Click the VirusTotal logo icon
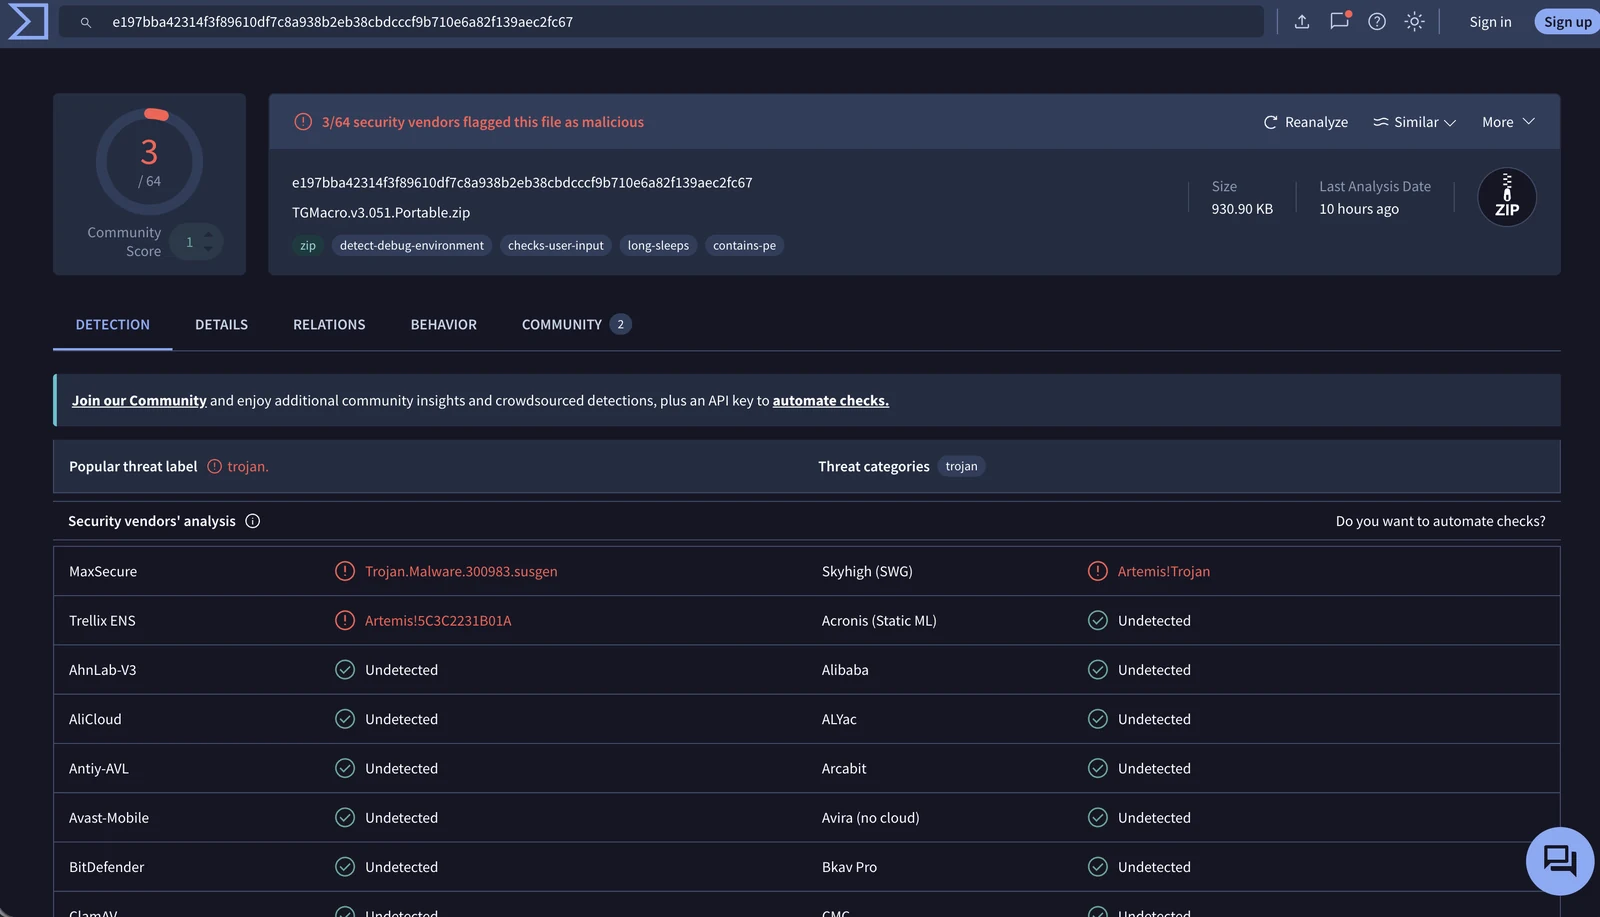This screenshot has width=1600, height=917. coord(28,21)
